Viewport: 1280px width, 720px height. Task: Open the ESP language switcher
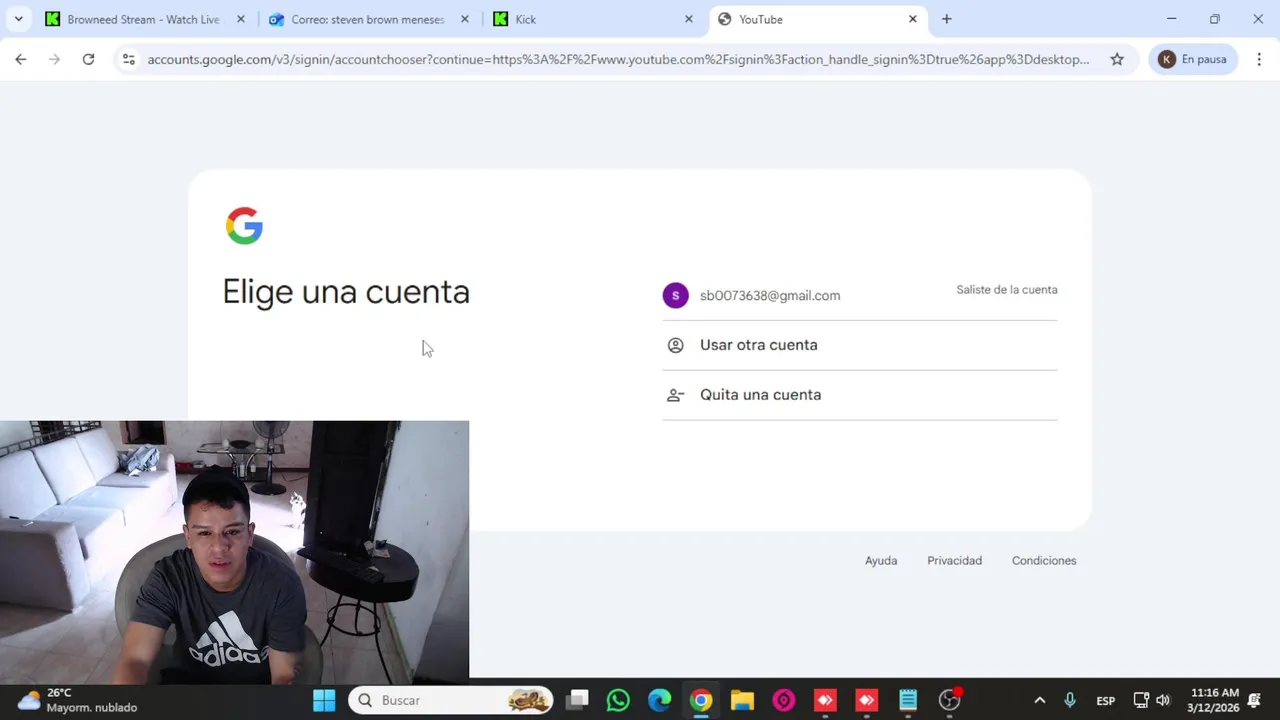[1106, 700]
